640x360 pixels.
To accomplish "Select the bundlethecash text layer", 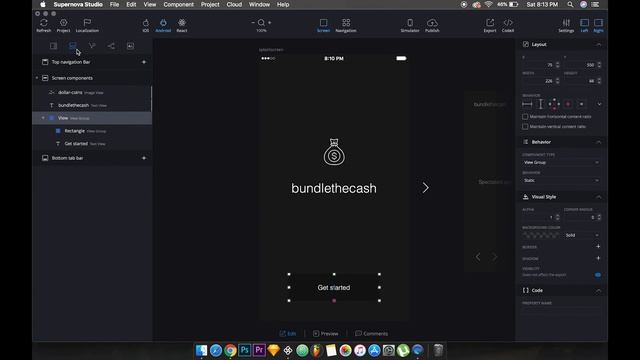I will pyautogui.click(x=92, y=105).
